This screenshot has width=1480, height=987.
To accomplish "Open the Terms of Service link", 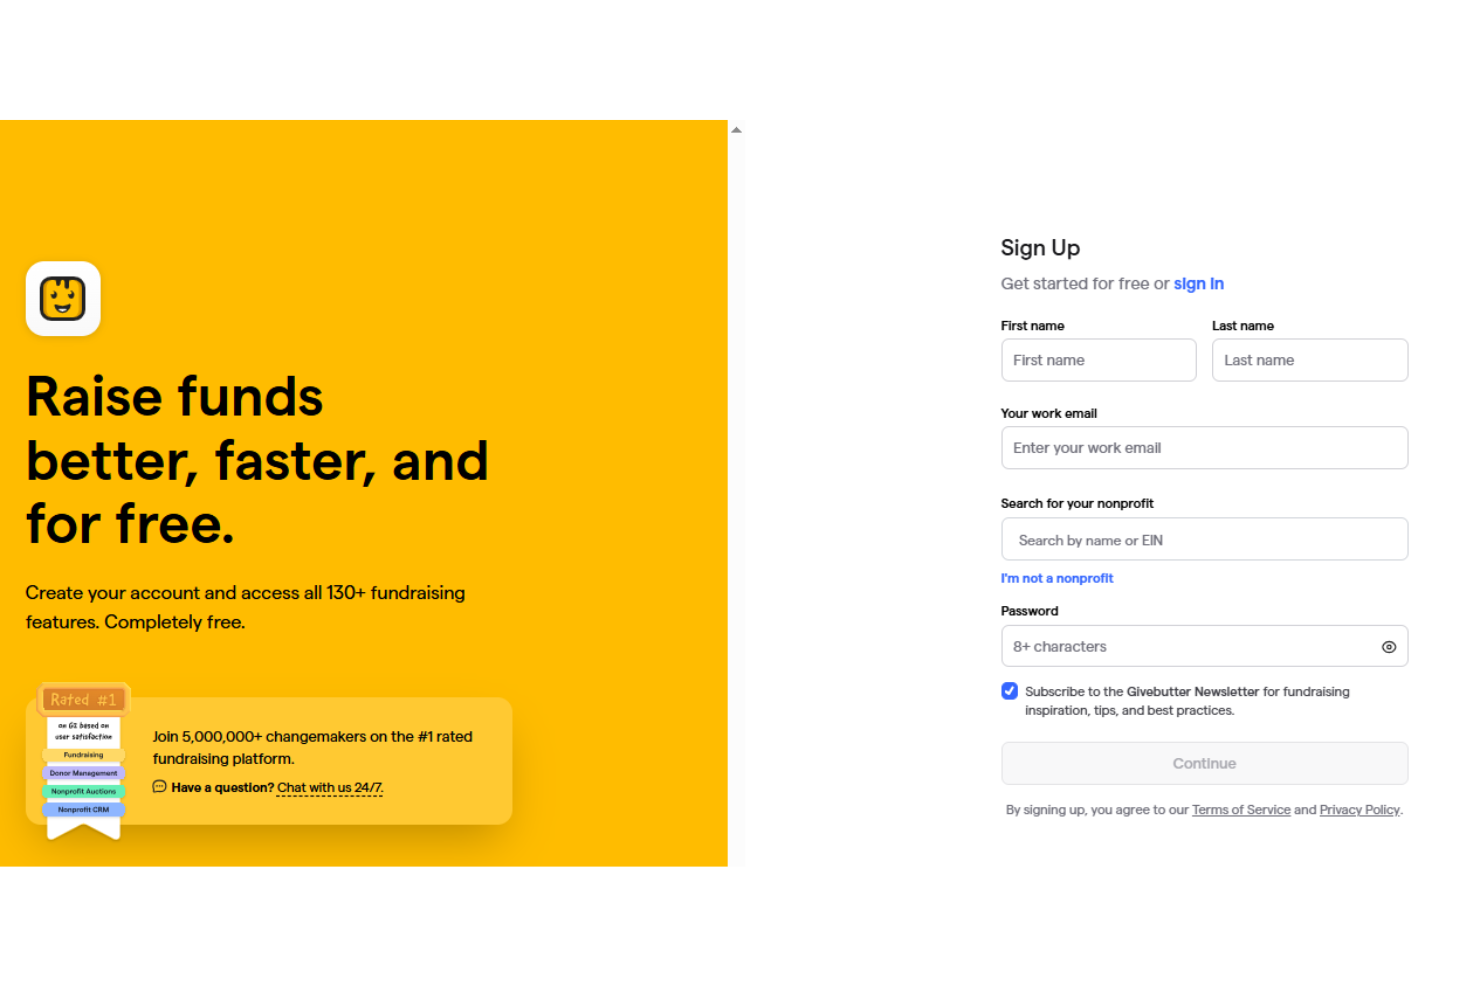I will click(x=1241, y=810).
